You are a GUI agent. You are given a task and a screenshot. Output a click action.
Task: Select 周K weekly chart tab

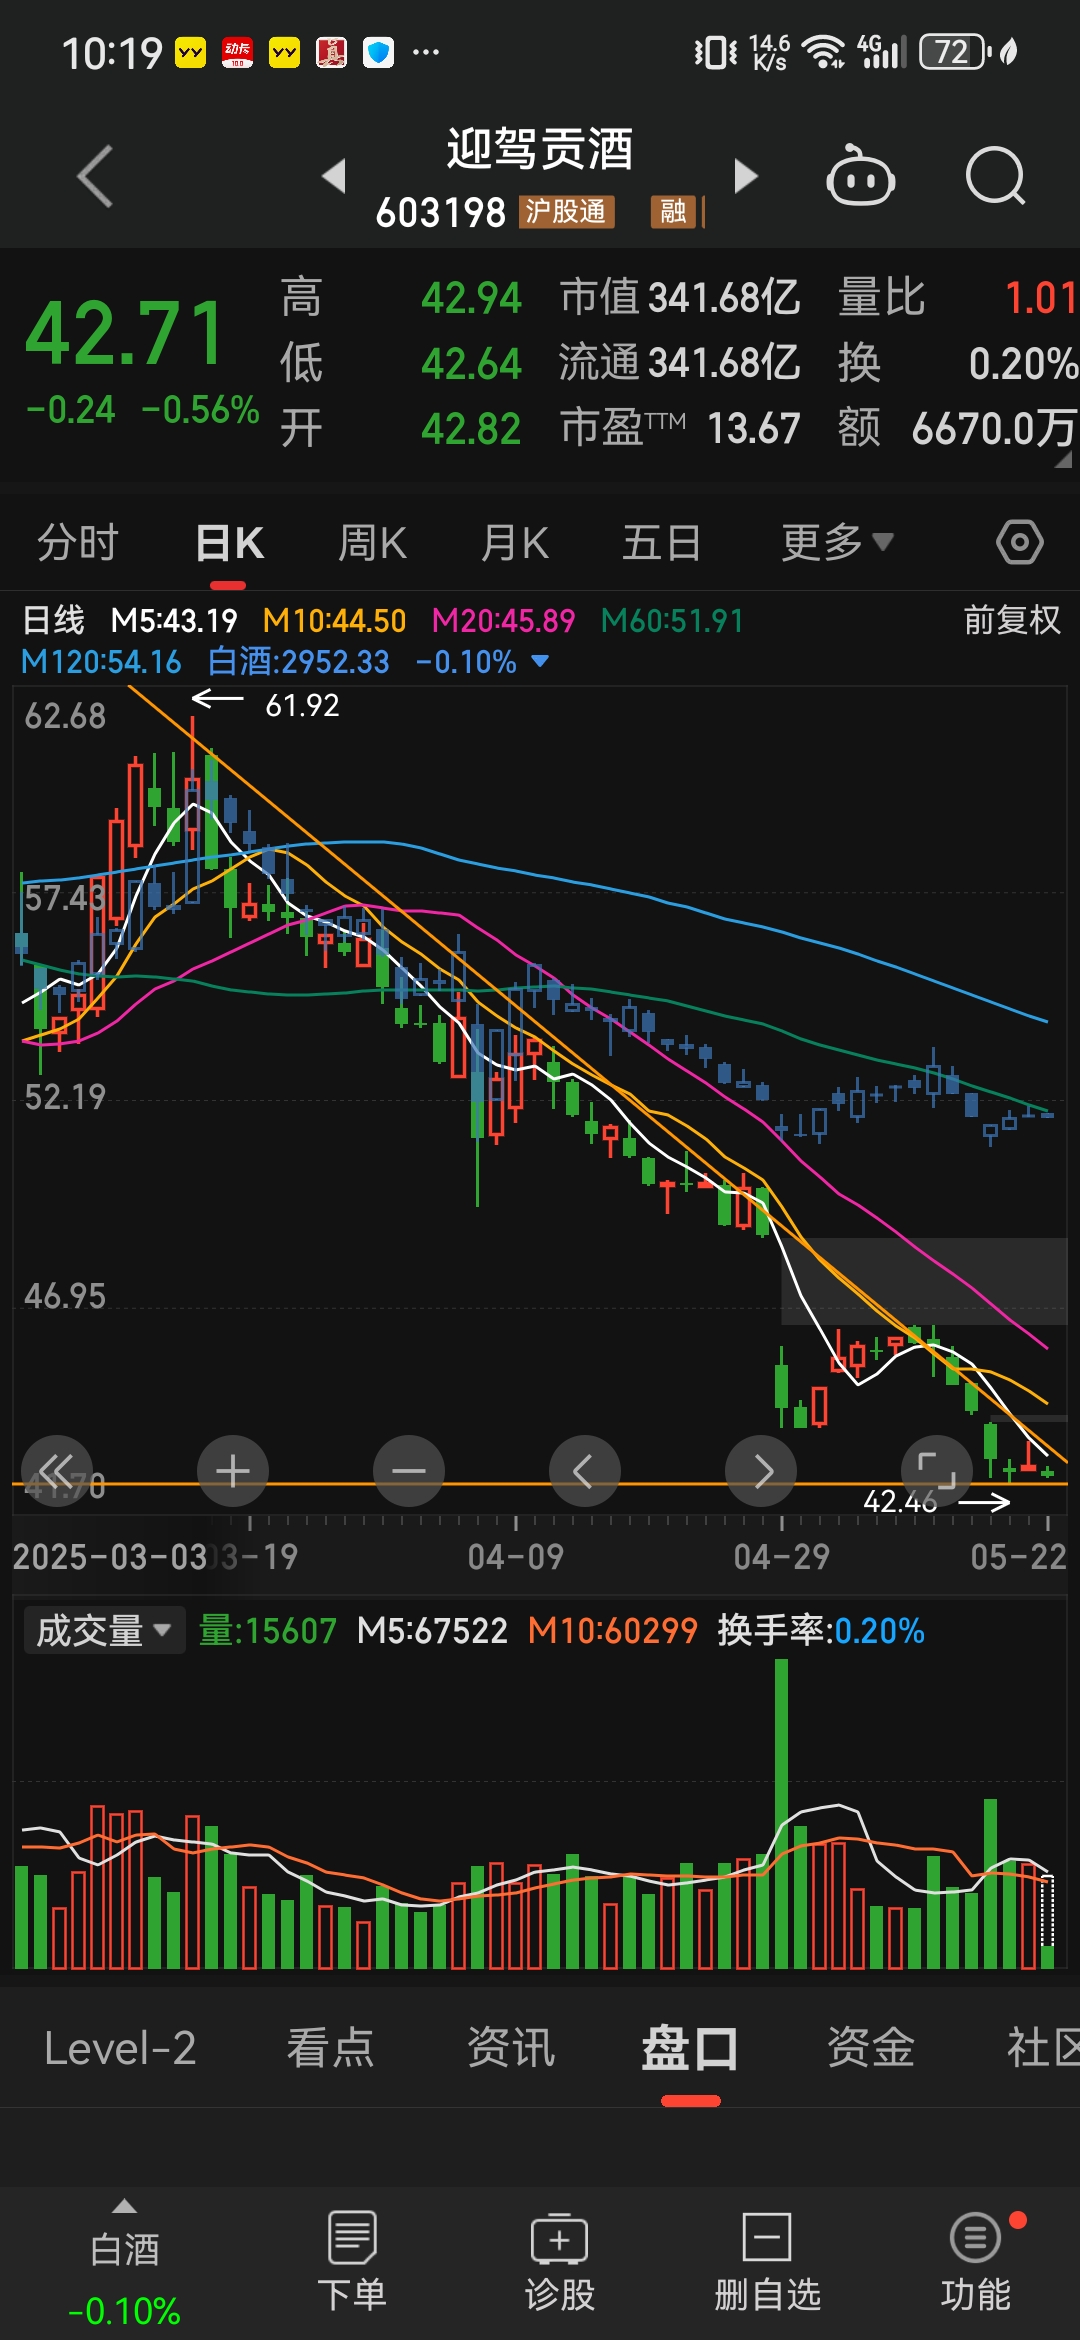(372, 543)
